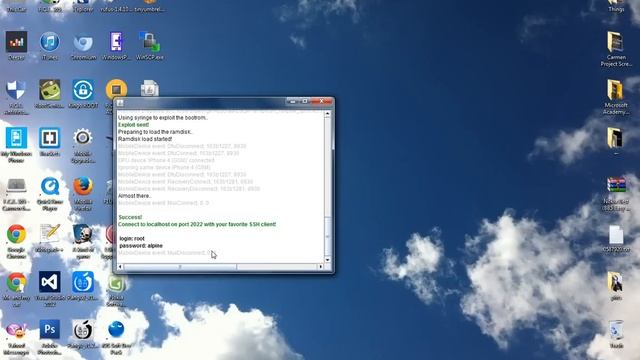This screenshot has height=360, width=640.
Task: Open My Windows Phone app icon
Action: click(x=16, y=138)
